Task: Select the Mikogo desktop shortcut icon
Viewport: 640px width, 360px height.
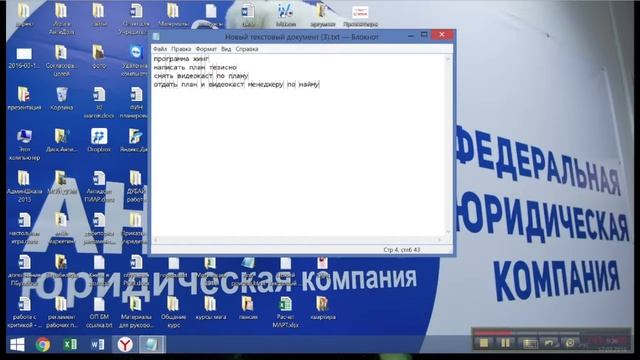Action: click(x=285, y=15)
